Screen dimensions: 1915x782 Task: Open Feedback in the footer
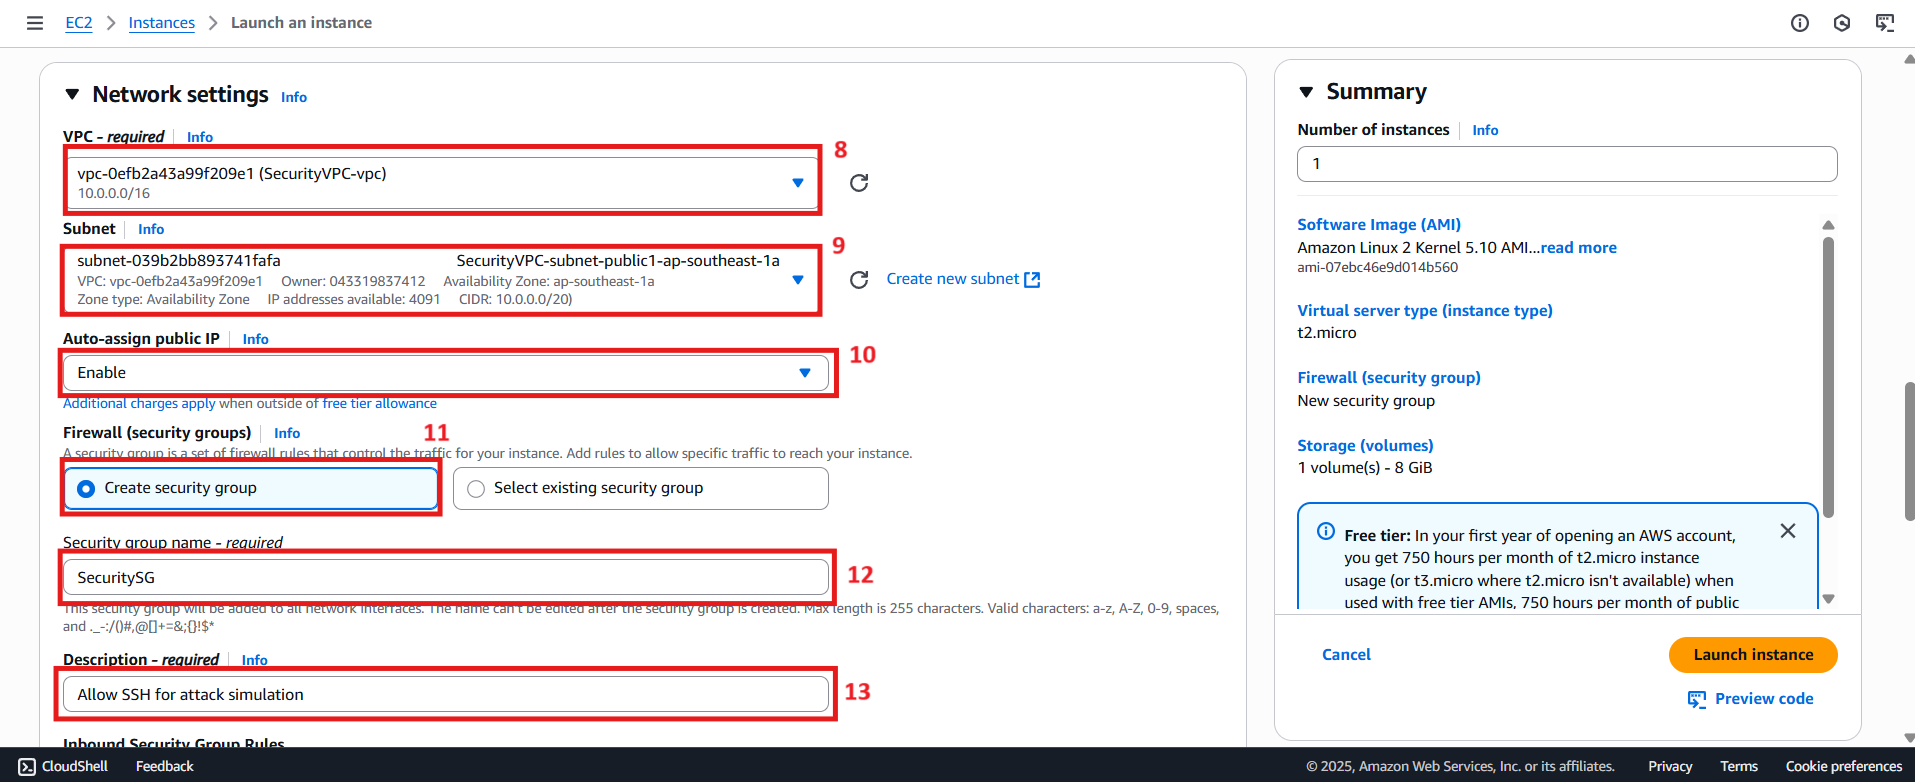(165, 766)
